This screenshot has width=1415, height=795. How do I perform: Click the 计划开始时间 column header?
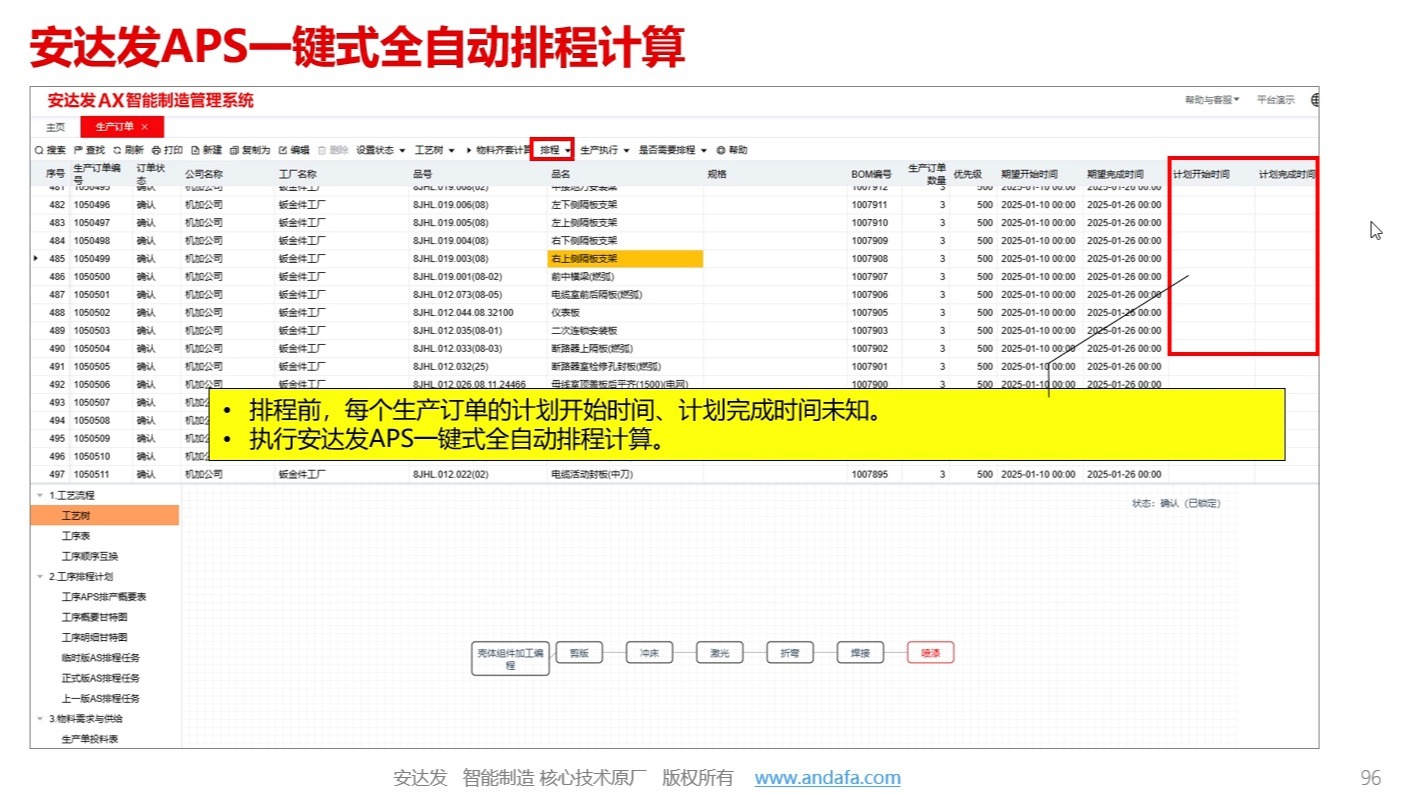1201,174
